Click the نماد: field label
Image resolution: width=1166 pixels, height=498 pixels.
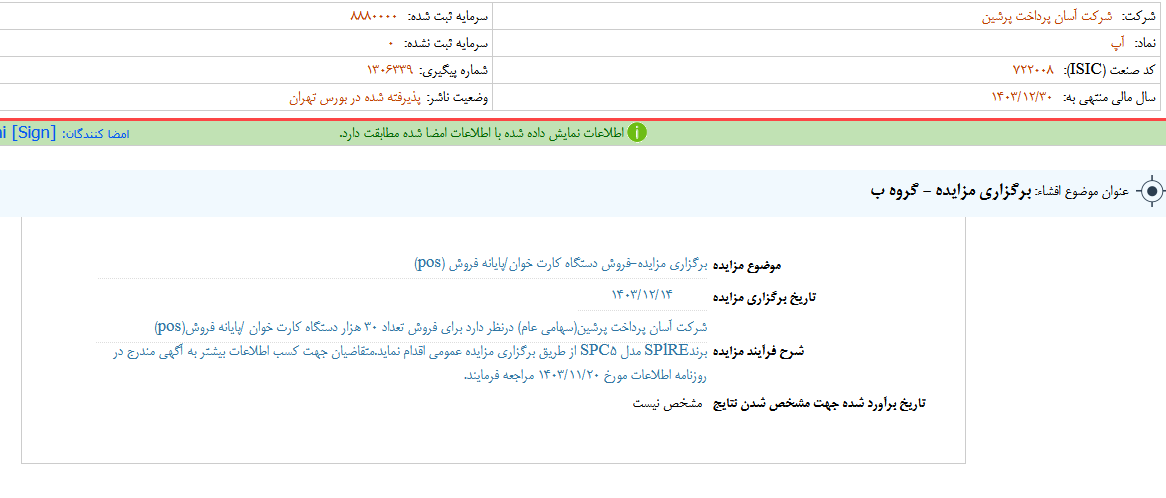click(1144, 43)
